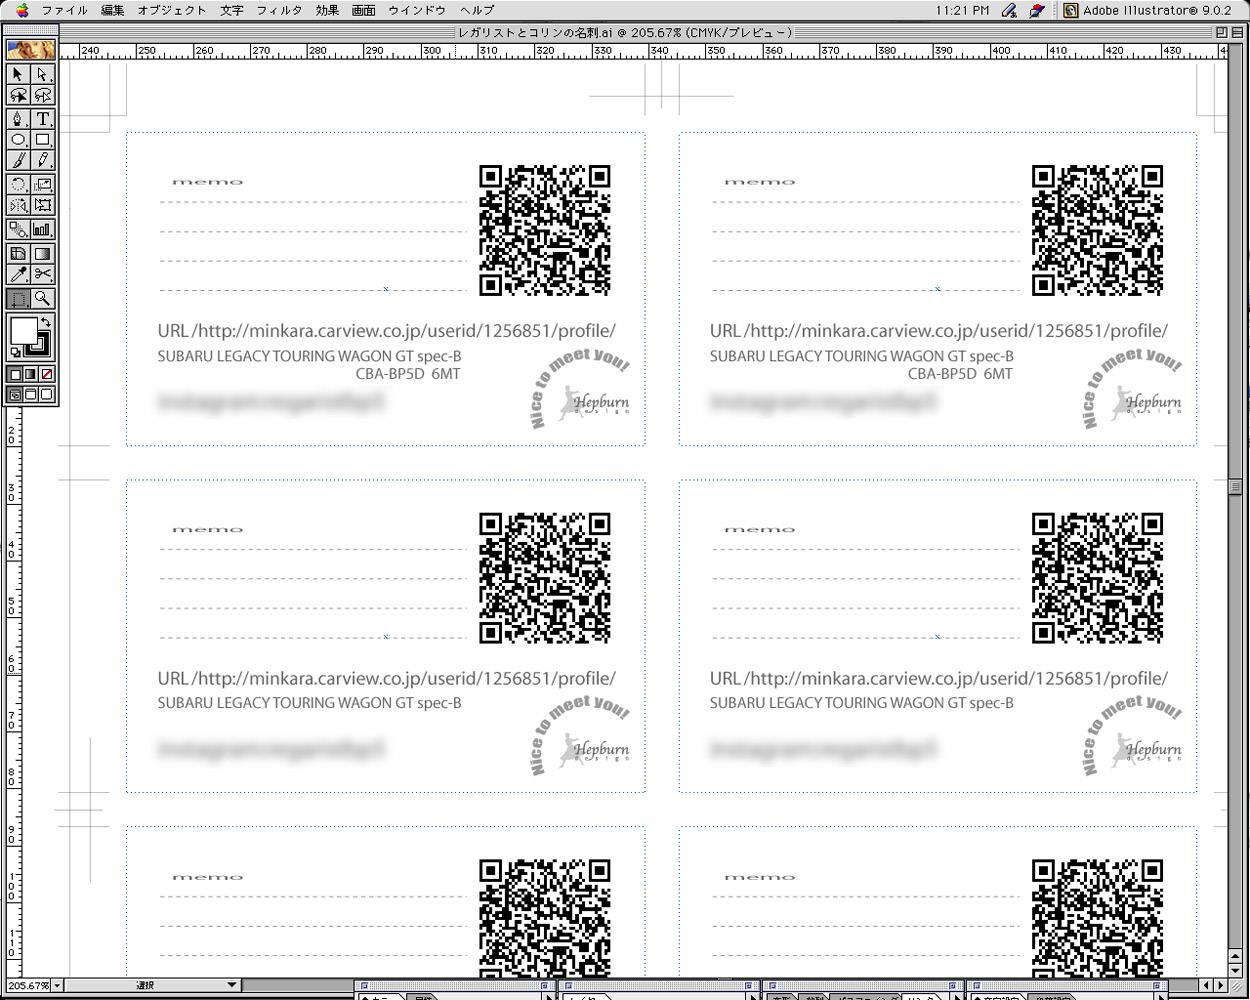Click the horizontal scrollbar left arrow
This screenshot has height=1000, width=1250.
click(1207, 986)
